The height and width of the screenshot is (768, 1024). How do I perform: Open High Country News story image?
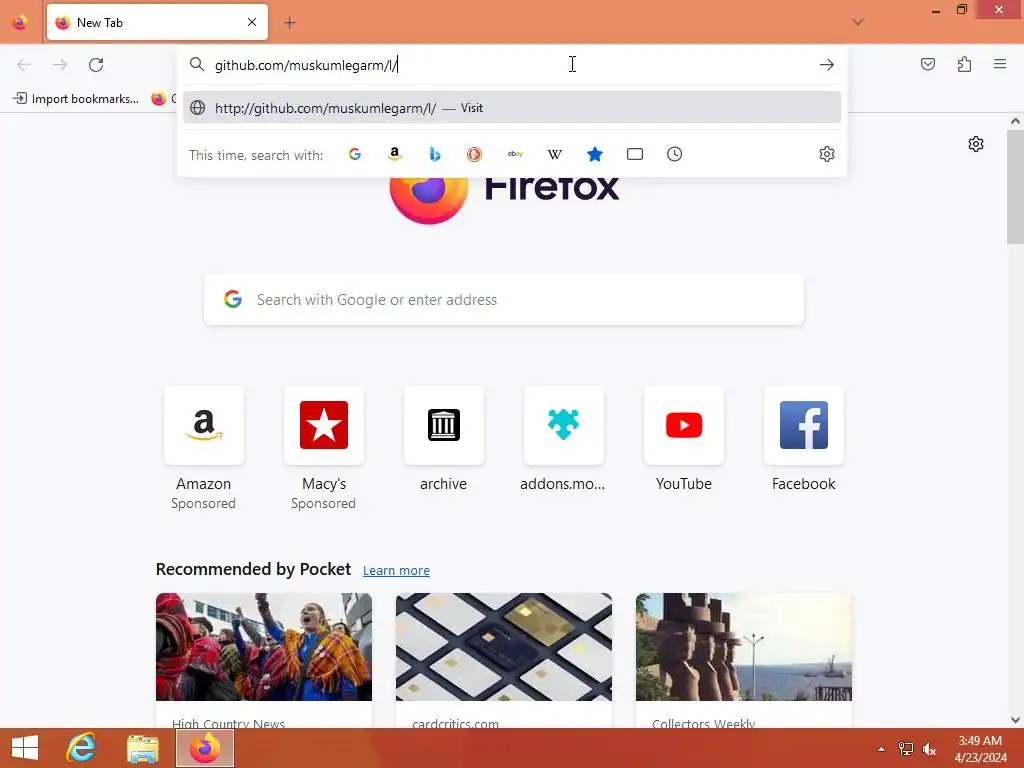click(264, 647)
